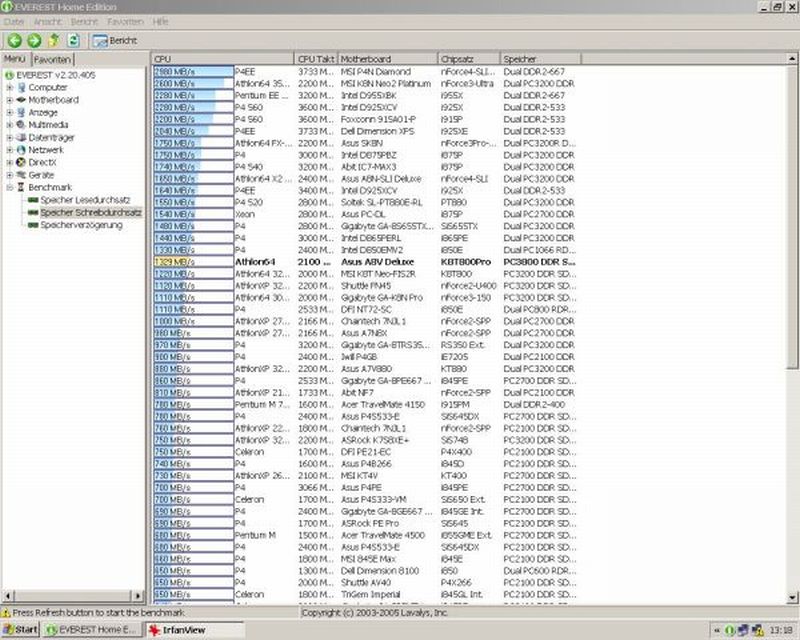Click the Motherboard icon in tree
Image resolution: width=800 pixels, height=640 pixels.
click(21, 100)
